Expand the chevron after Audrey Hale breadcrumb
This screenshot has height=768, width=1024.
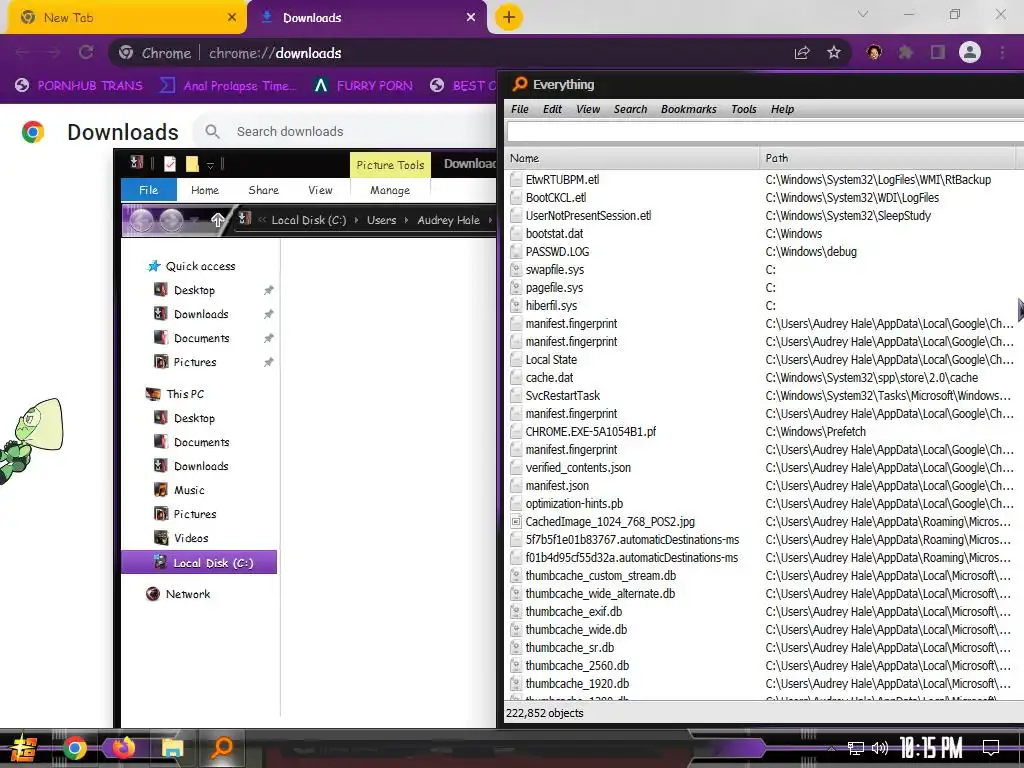[x=490, y=220]
